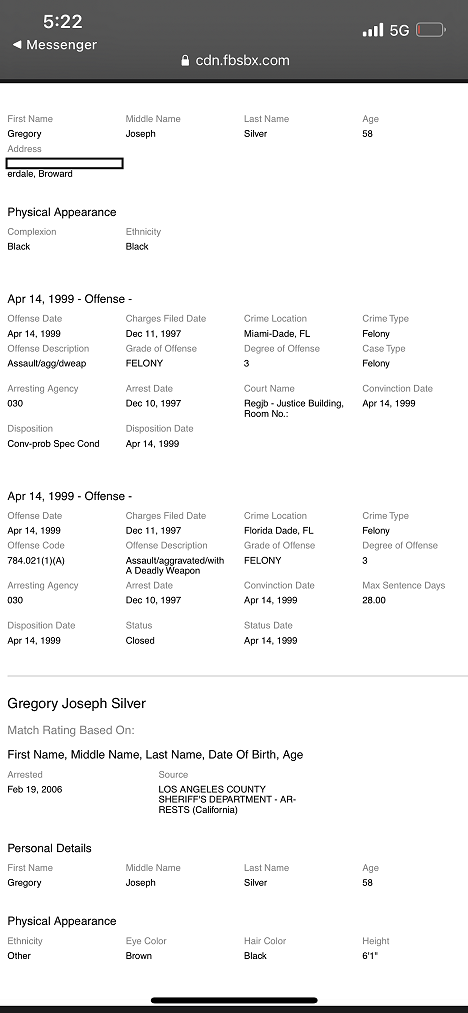Image resolution: width=468 pixels, height=1013 pixels.
Task: Tap the offense code 784.021(1)(A)
Action: (x=36, y=561)
